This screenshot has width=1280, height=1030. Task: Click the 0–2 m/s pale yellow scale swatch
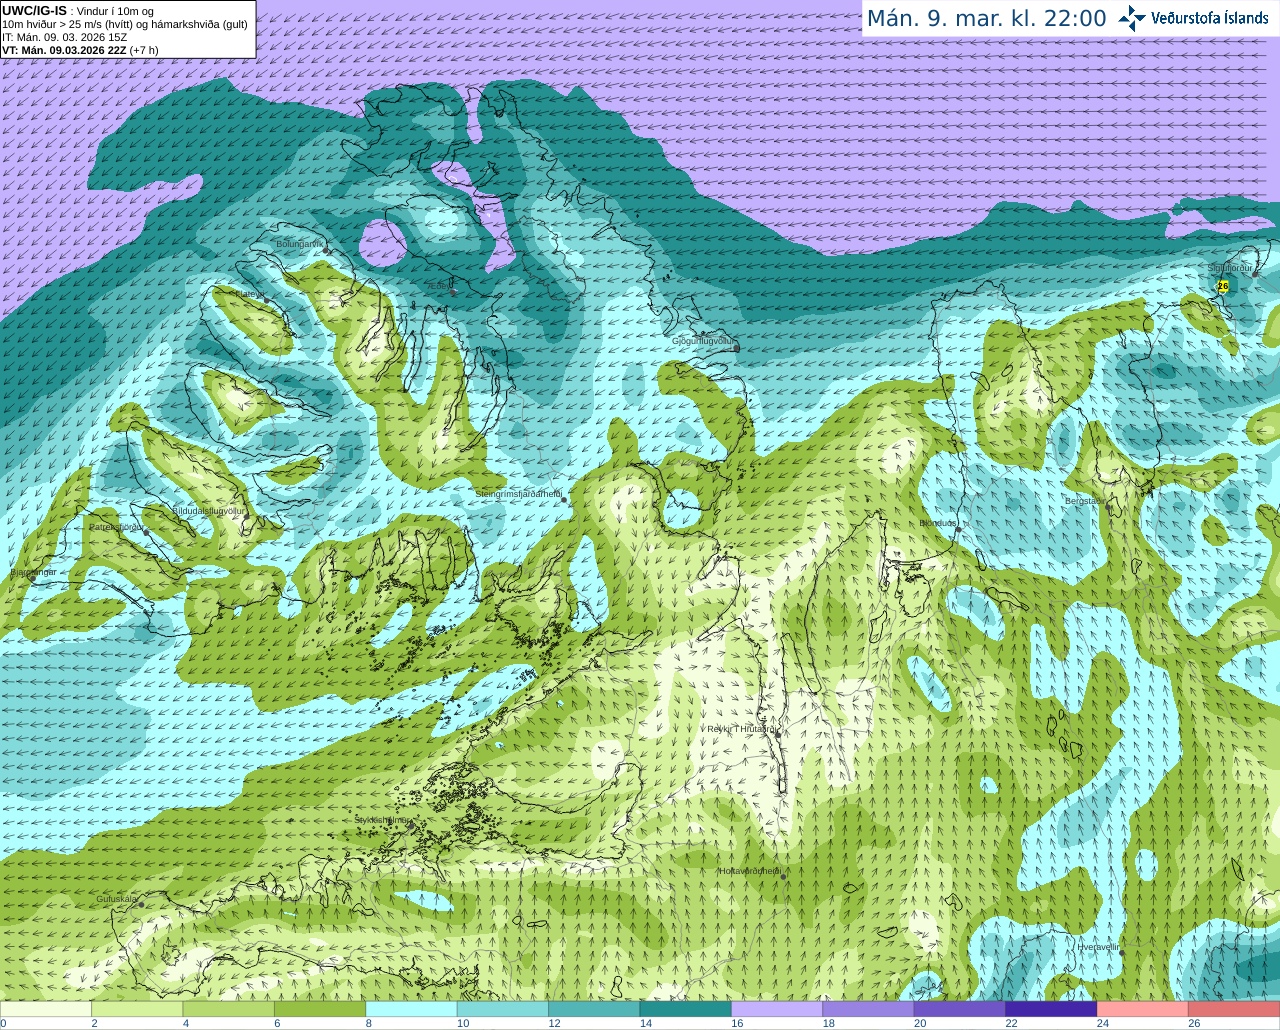46,1009
